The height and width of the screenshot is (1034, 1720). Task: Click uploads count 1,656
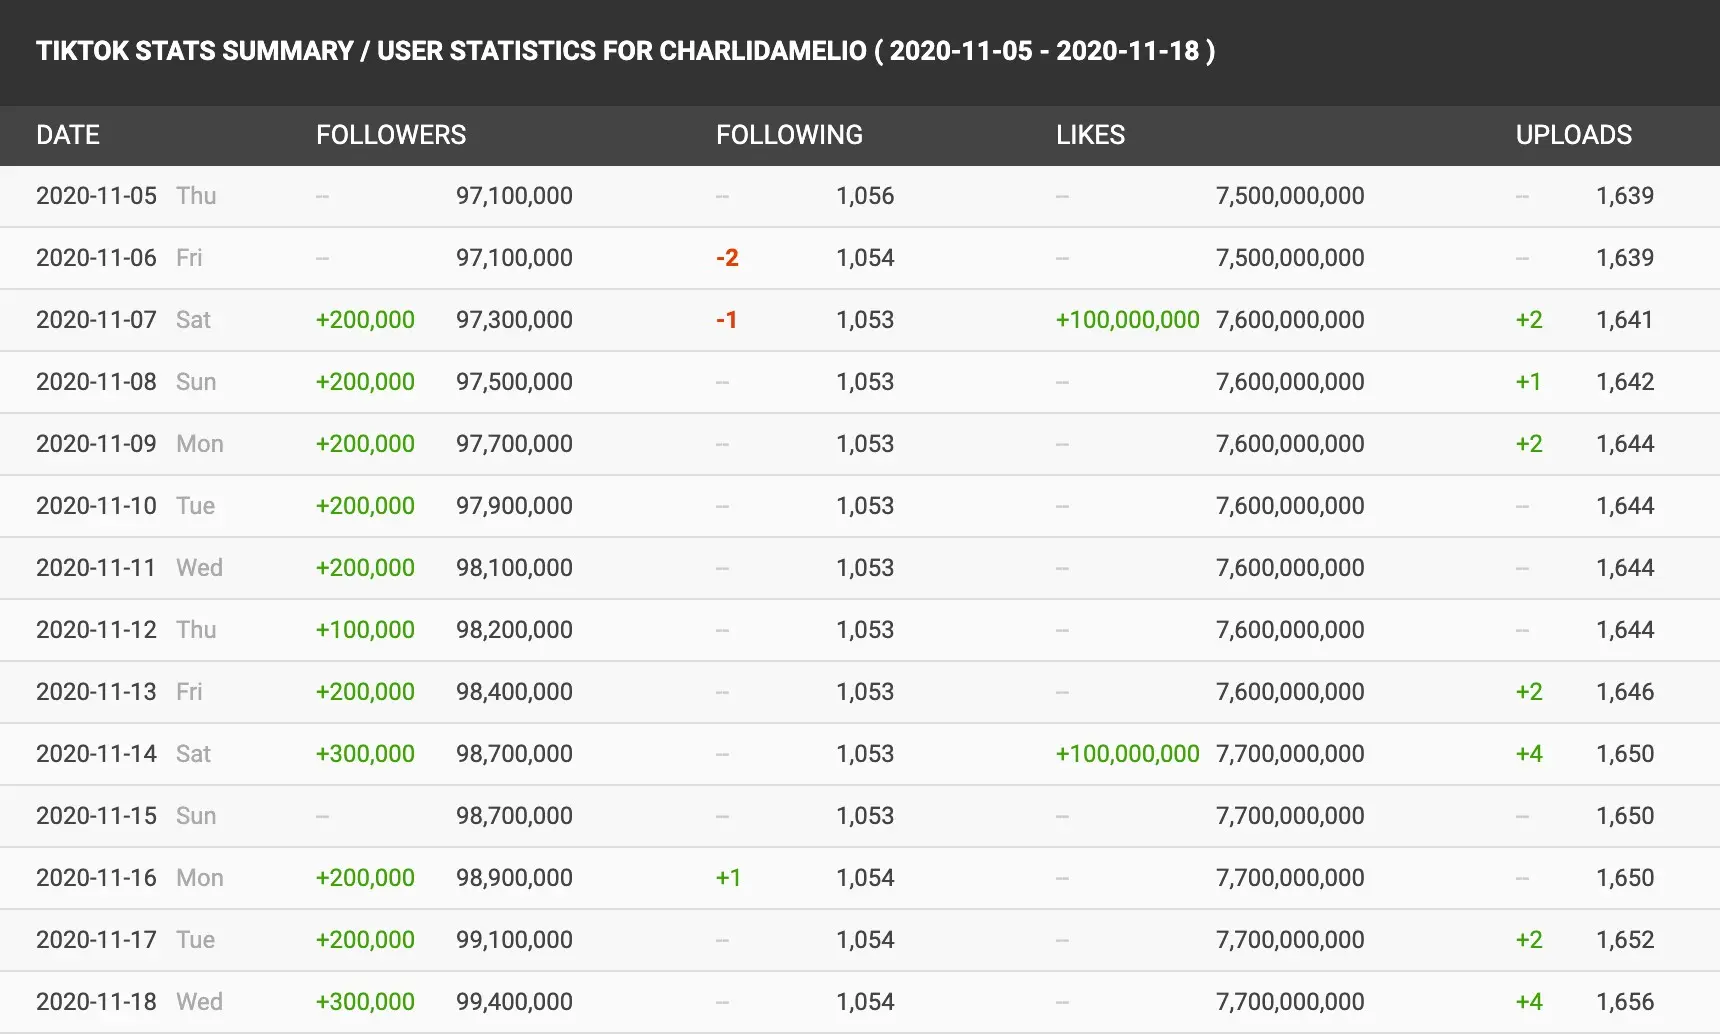tap(1625, 1002)
